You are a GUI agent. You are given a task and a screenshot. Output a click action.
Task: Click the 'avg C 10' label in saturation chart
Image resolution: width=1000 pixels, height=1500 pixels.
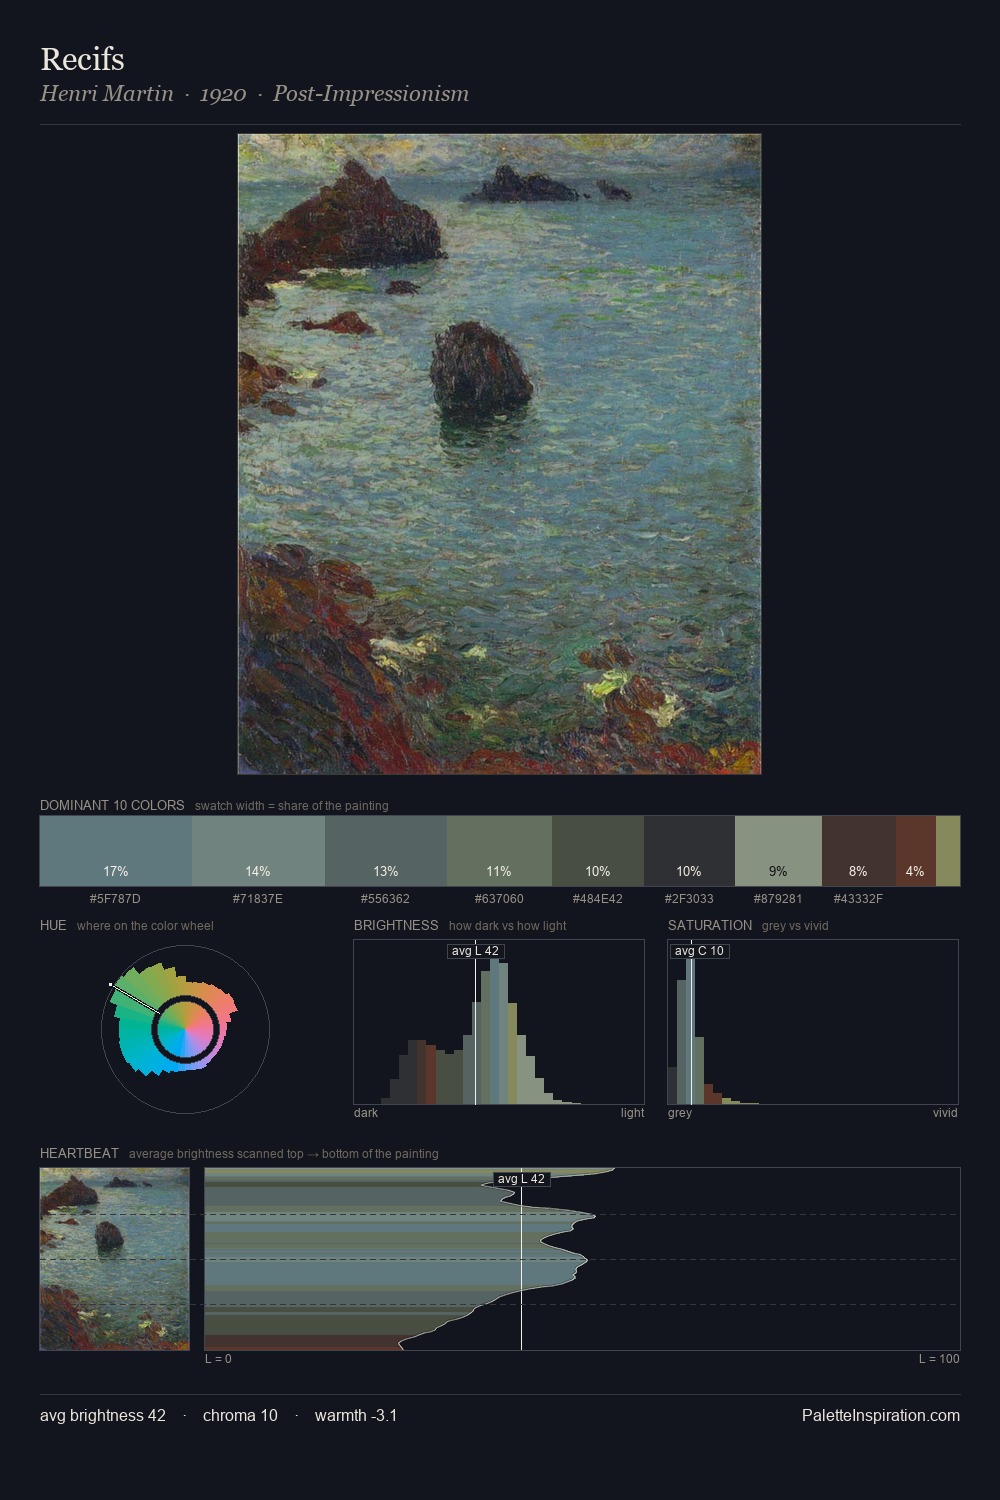click(699, 951)
